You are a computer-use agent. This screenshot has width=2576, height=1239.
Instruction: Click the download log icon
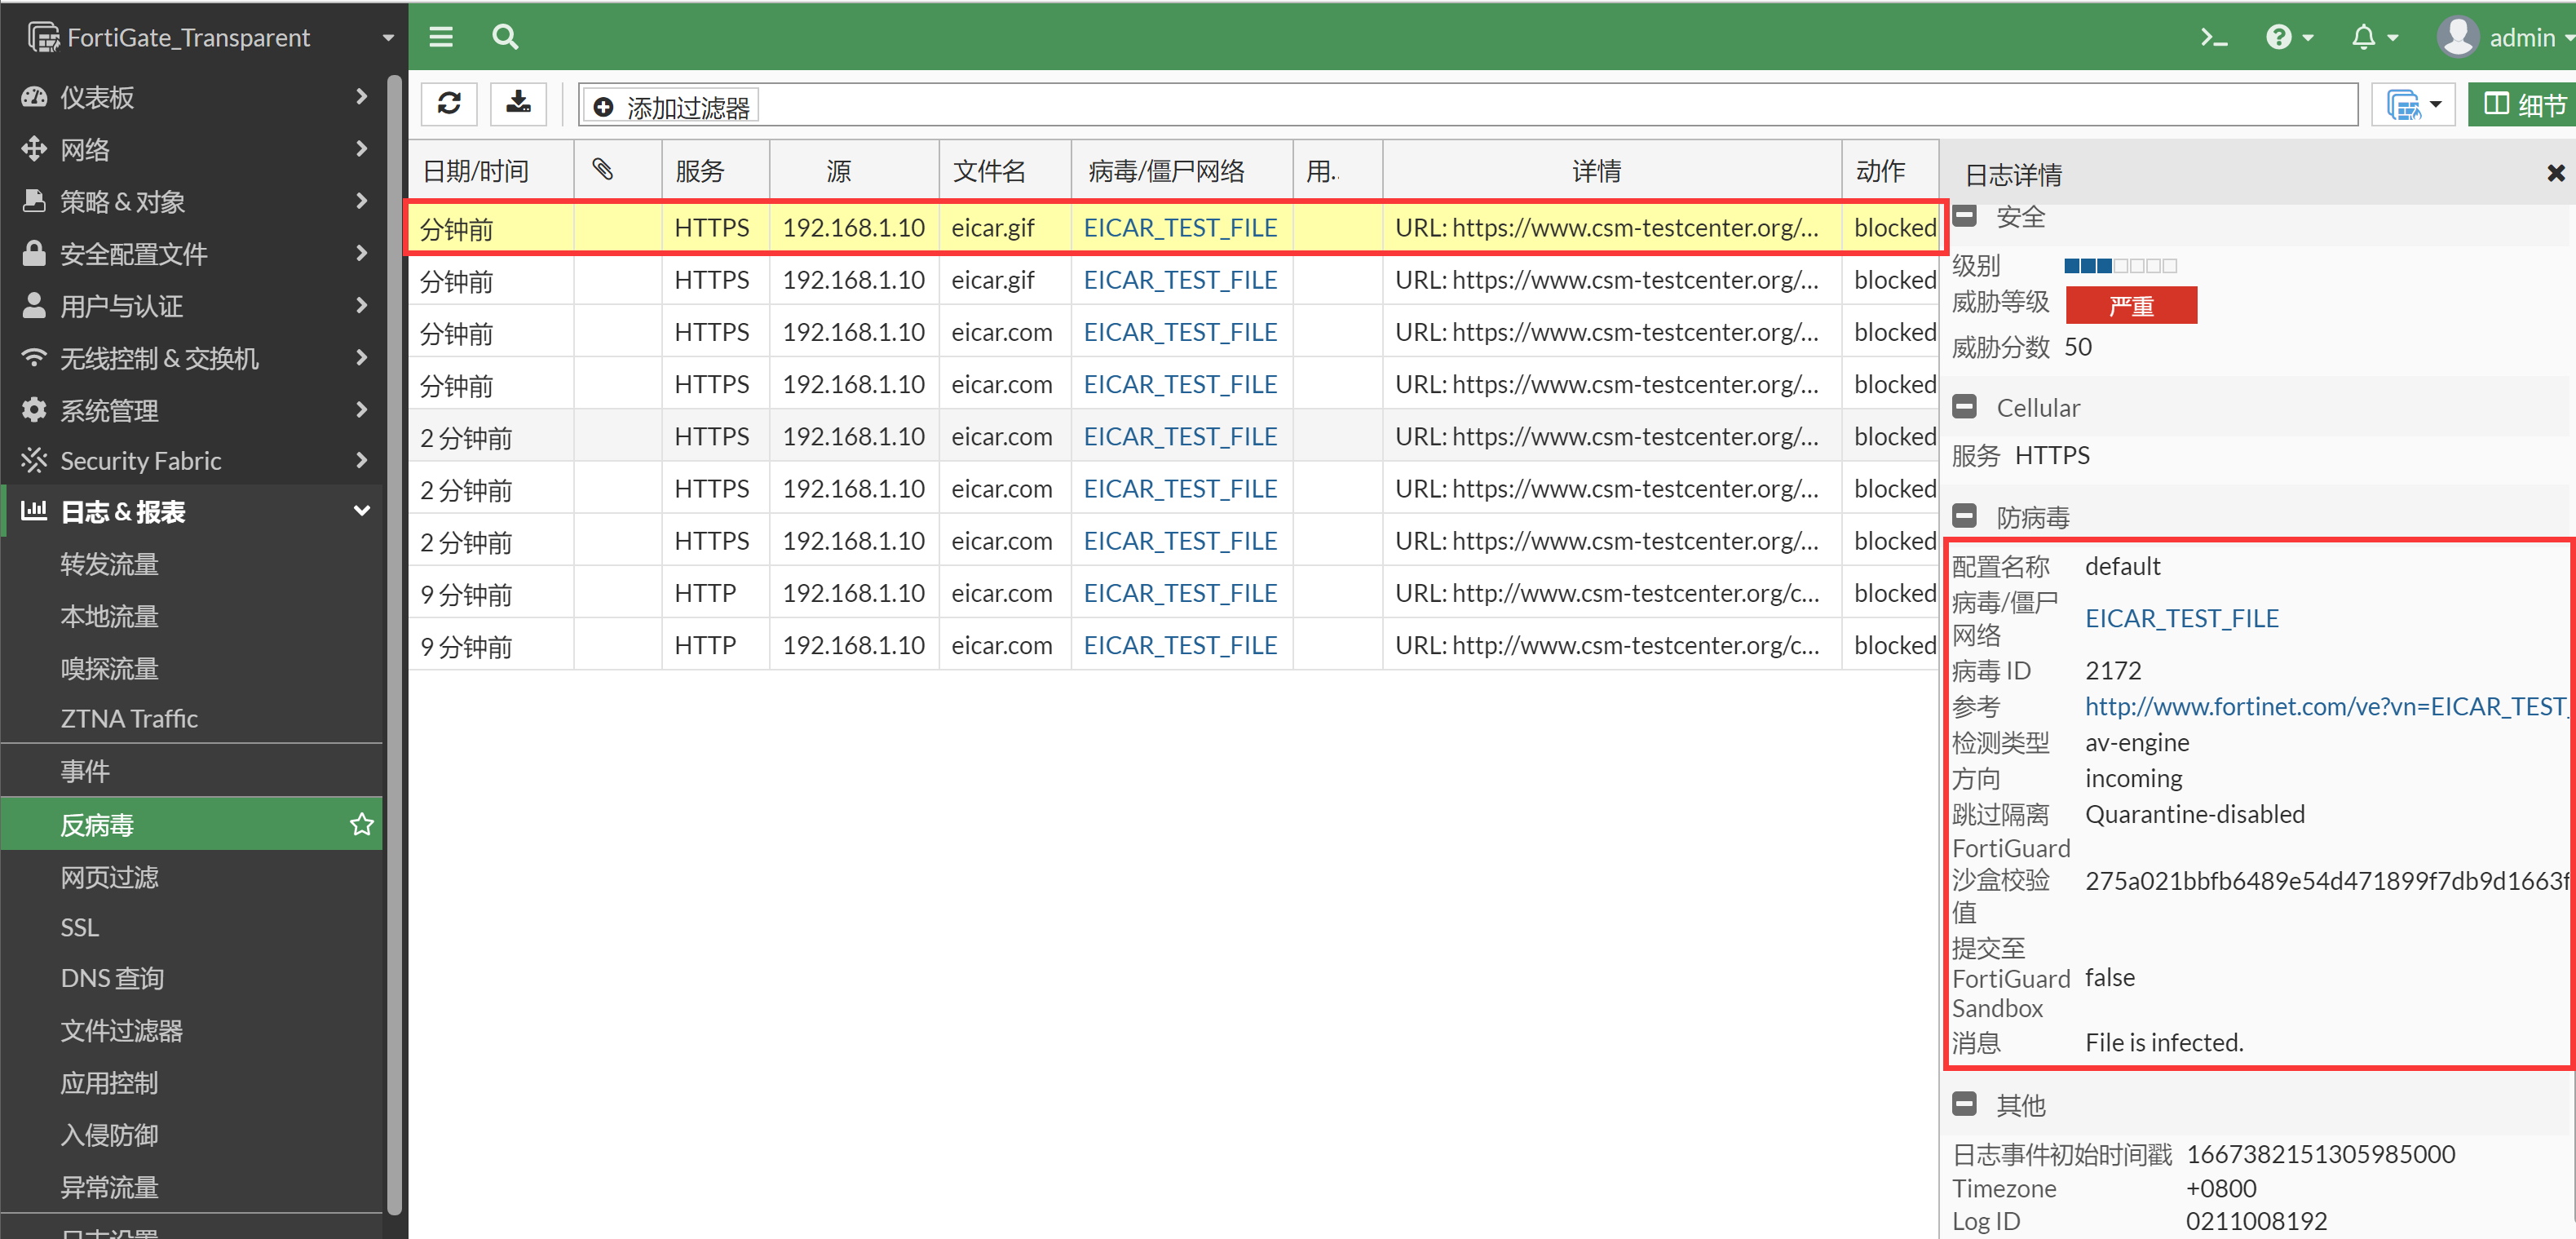518,104
